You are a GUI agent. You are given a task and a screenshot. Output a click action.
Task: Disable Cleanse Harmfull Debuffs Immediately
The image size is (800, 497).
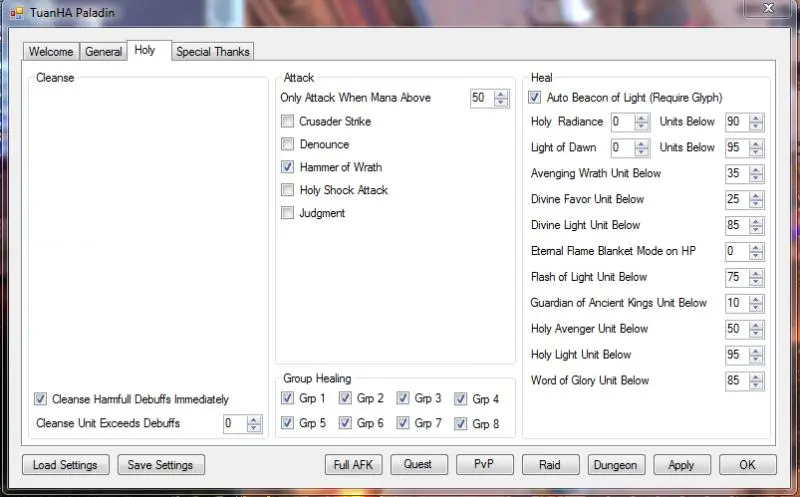41,399
